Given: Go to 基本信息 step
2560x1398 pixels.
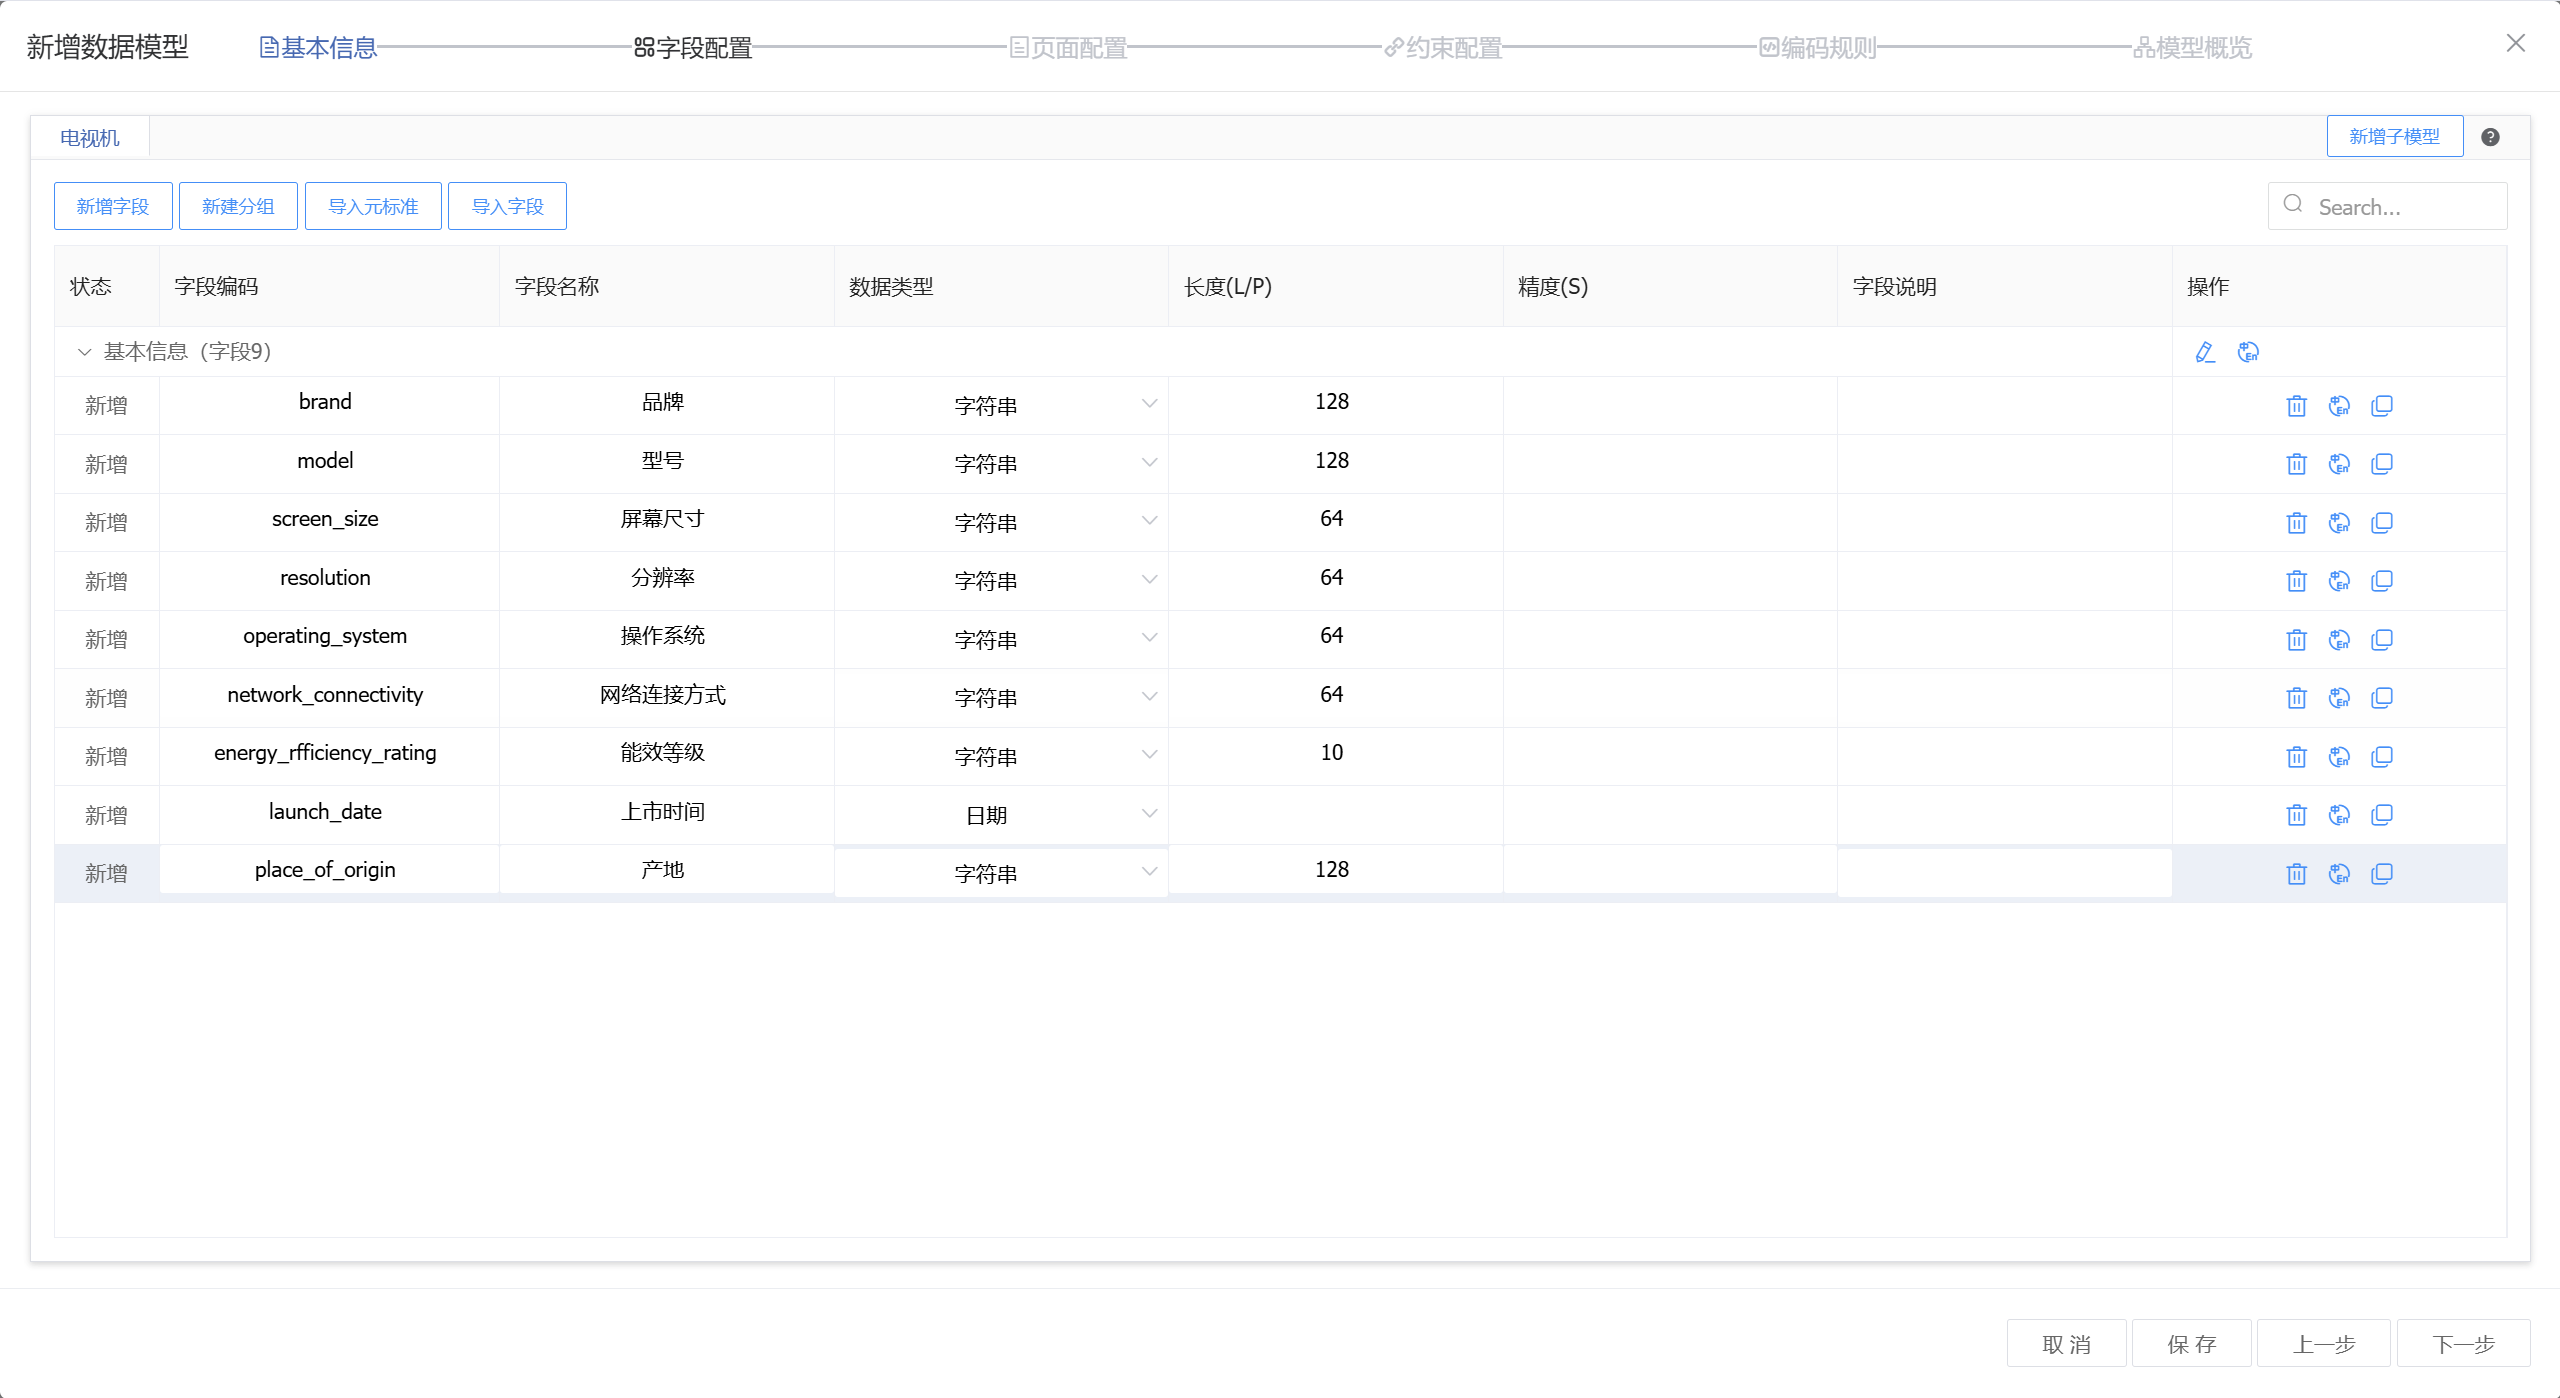Looking at the screenshot, I should click(x=318, y=47).
